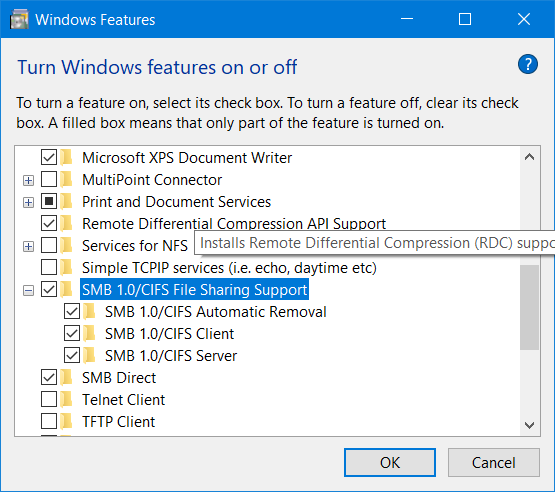The width and height of the screenshot is (555, 492).
Task: Click the blue help question mark icon
Action: (x=527, y=64)
